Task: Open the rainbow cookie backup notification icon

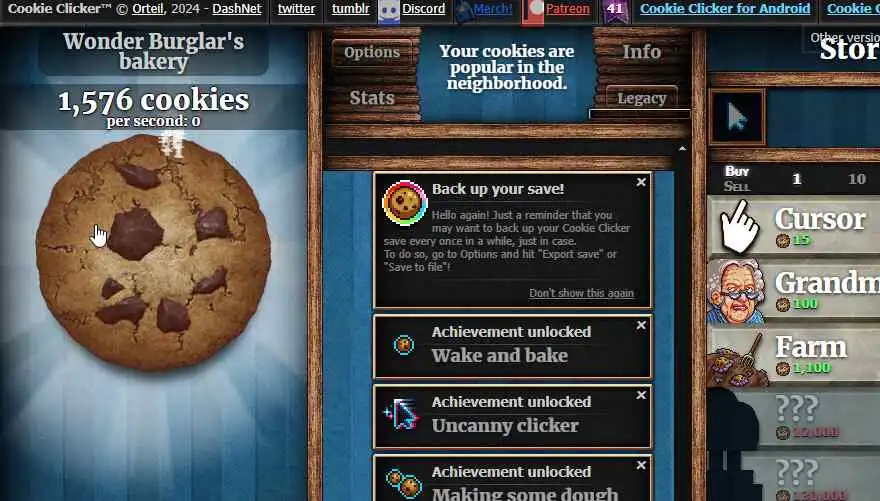Action: (405, 203)
